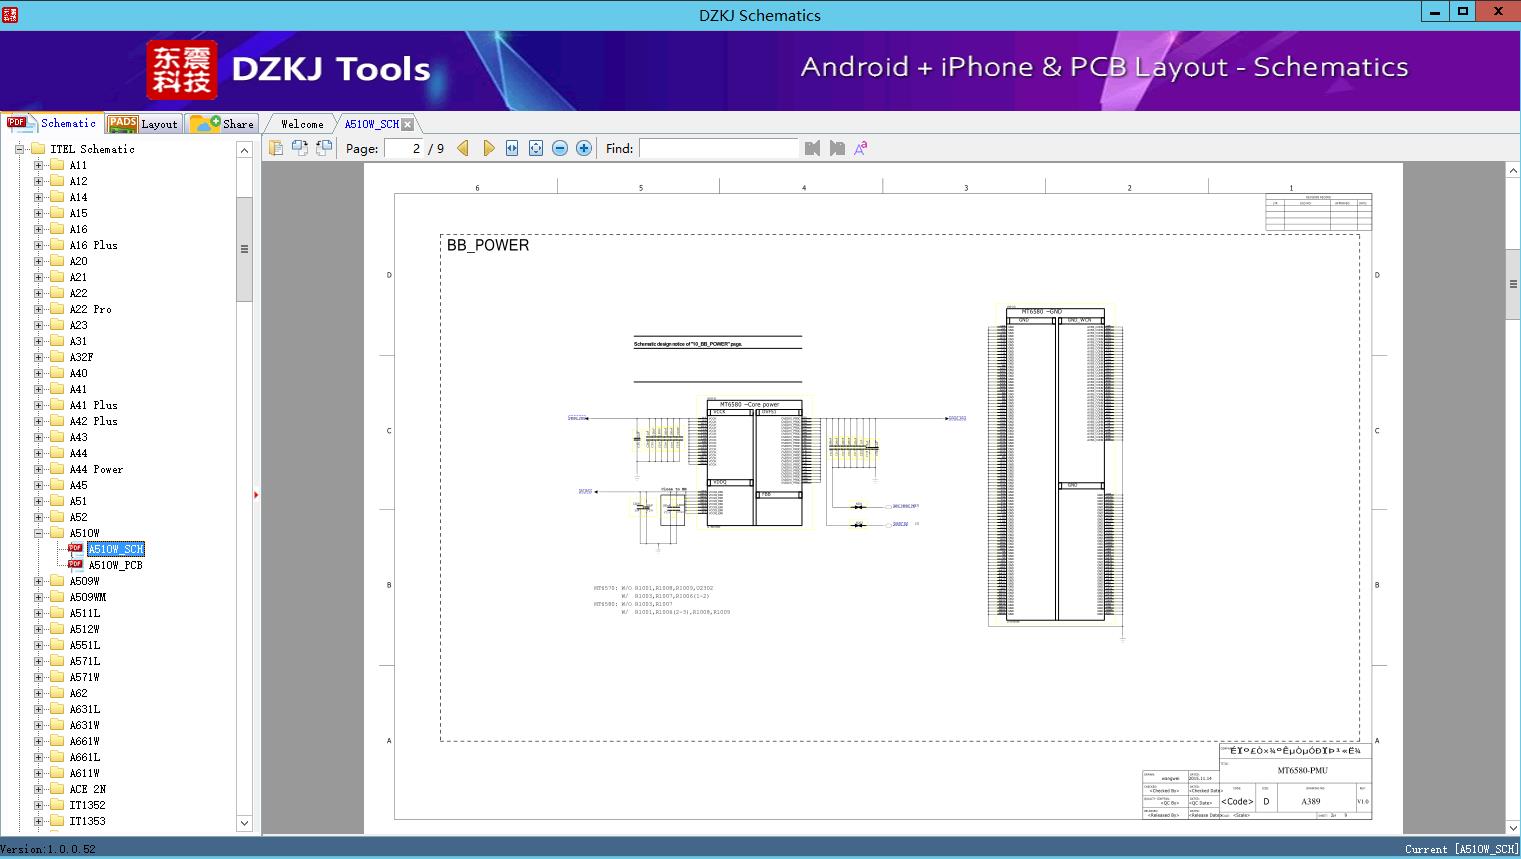Screen dimensions: 1521x859
Task: Expand the A509W folder
Action: click(x=38, y=581)
